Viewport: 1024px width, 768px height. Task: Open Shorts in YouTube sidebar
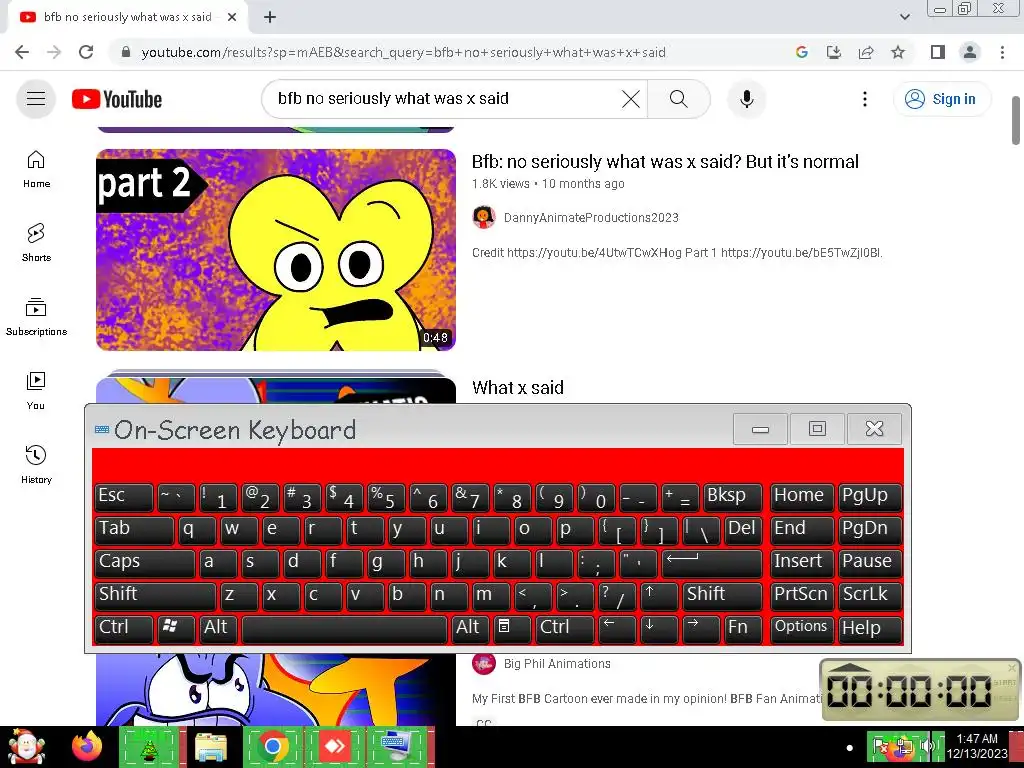point(36,243)
